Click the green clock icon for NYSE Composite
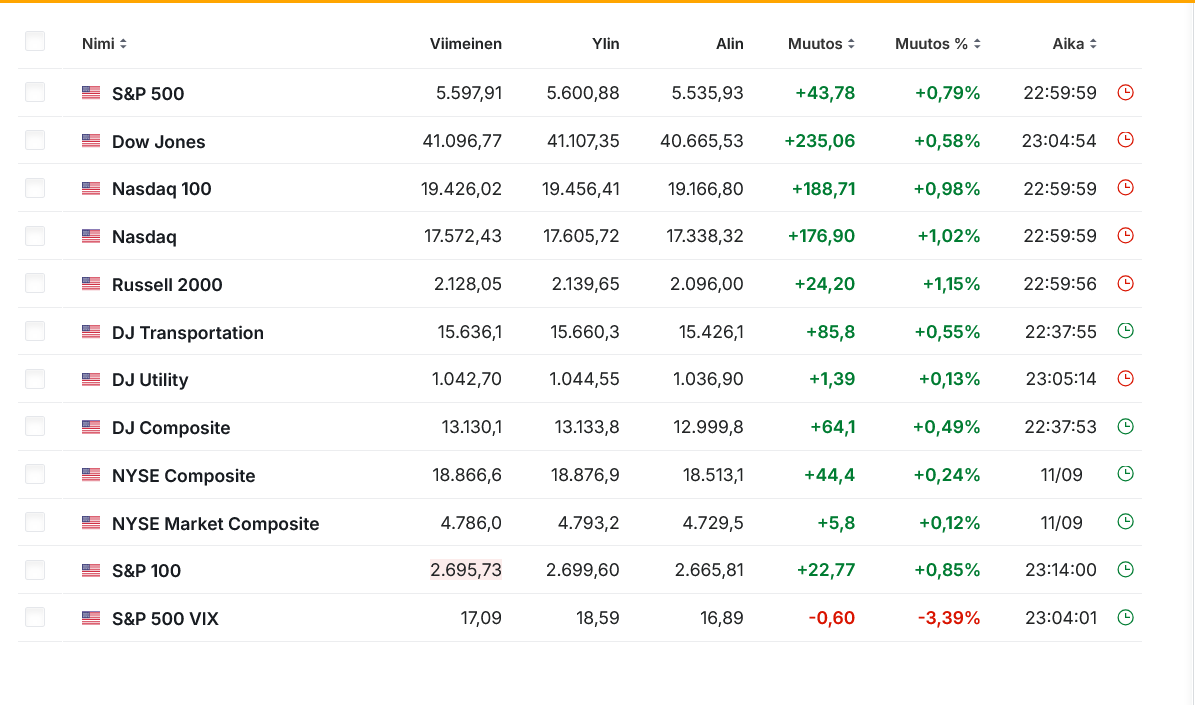This screenshot has width=1195, height=705. pyautogui.click(x=1125, y=474)
